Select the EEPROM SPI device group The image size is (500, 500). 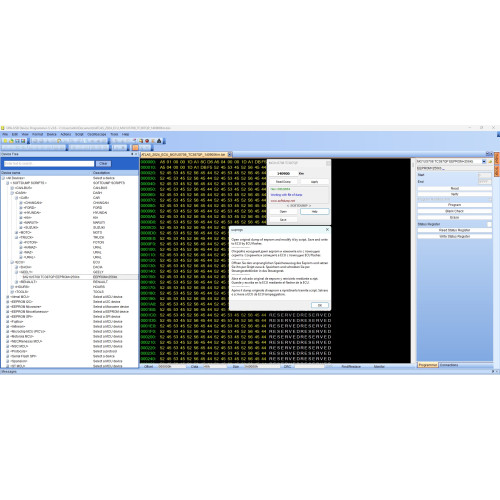pos(22,317)
